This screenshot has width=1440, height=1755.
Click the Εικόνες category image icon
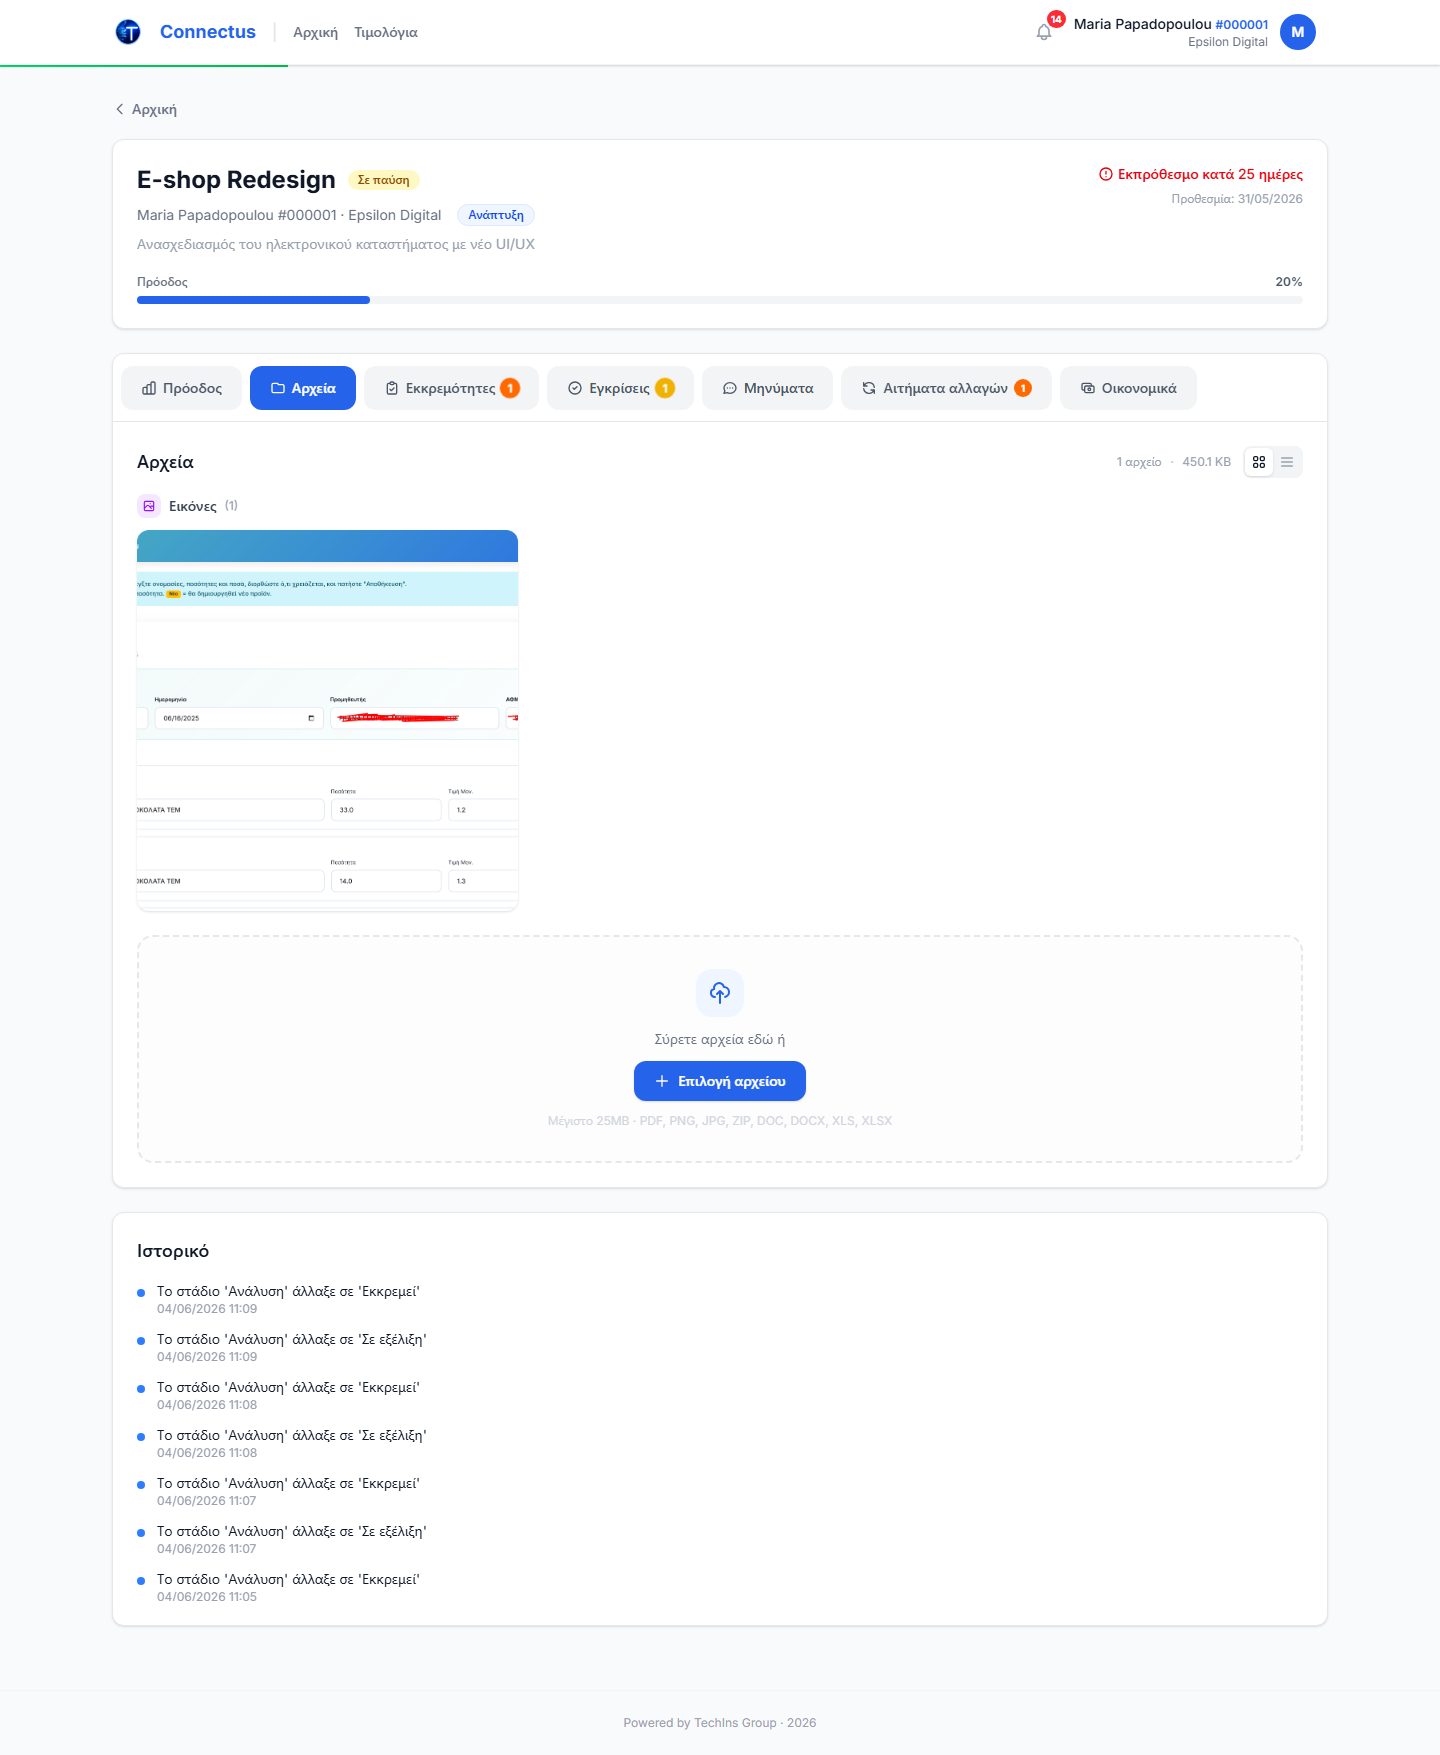click(149, 506)
